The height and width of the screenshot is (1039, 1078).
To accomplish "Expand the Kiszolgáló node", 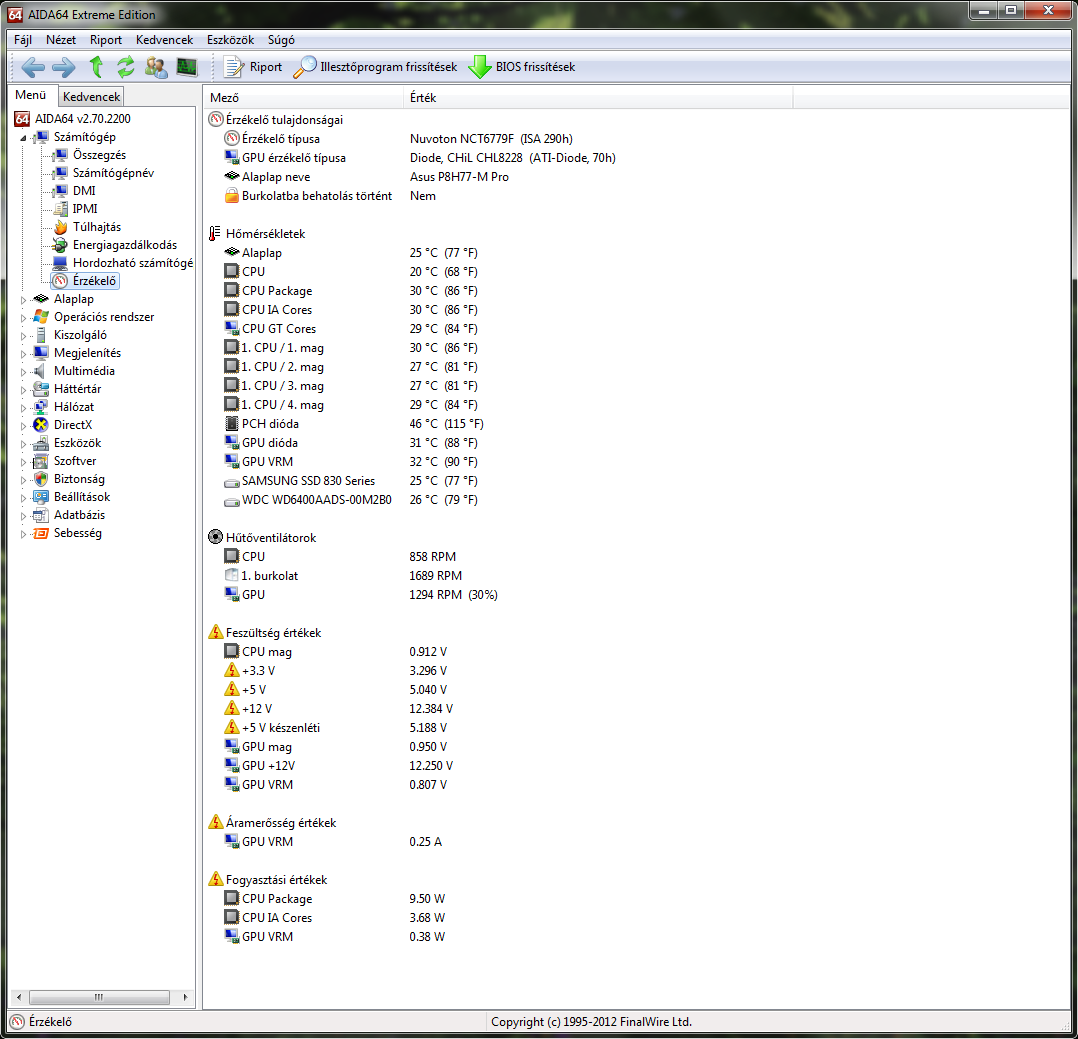I will coord(23,336).
